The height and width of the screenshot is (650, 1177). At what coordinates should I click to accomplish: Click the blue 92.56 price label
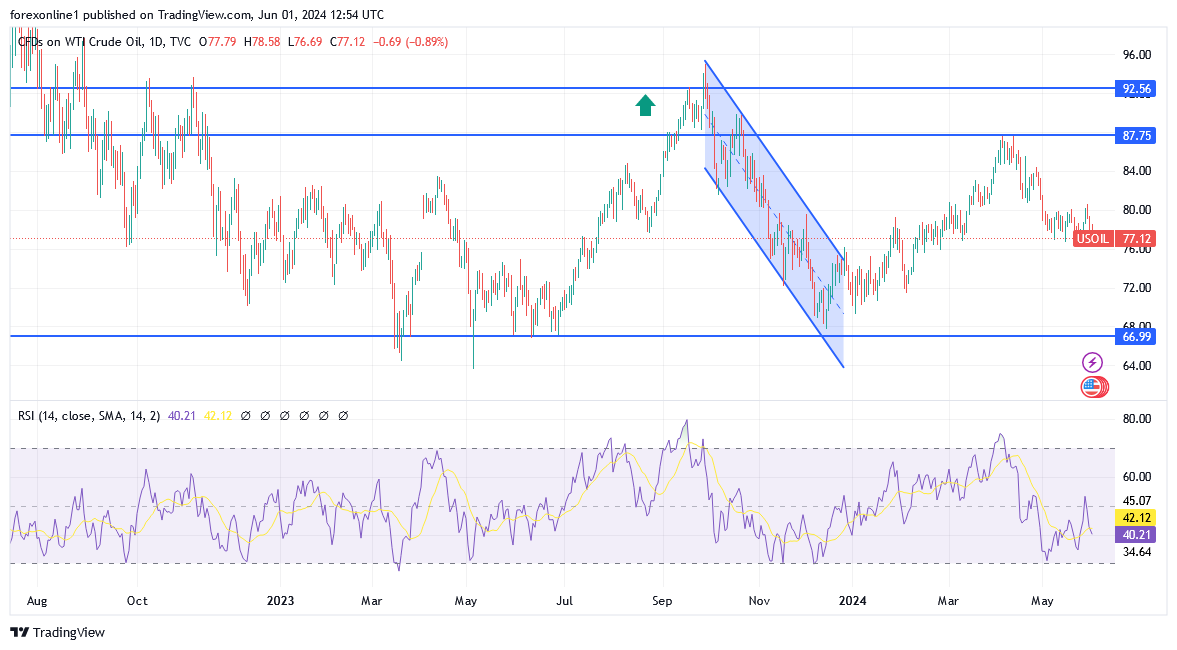tap(1137, 89)
